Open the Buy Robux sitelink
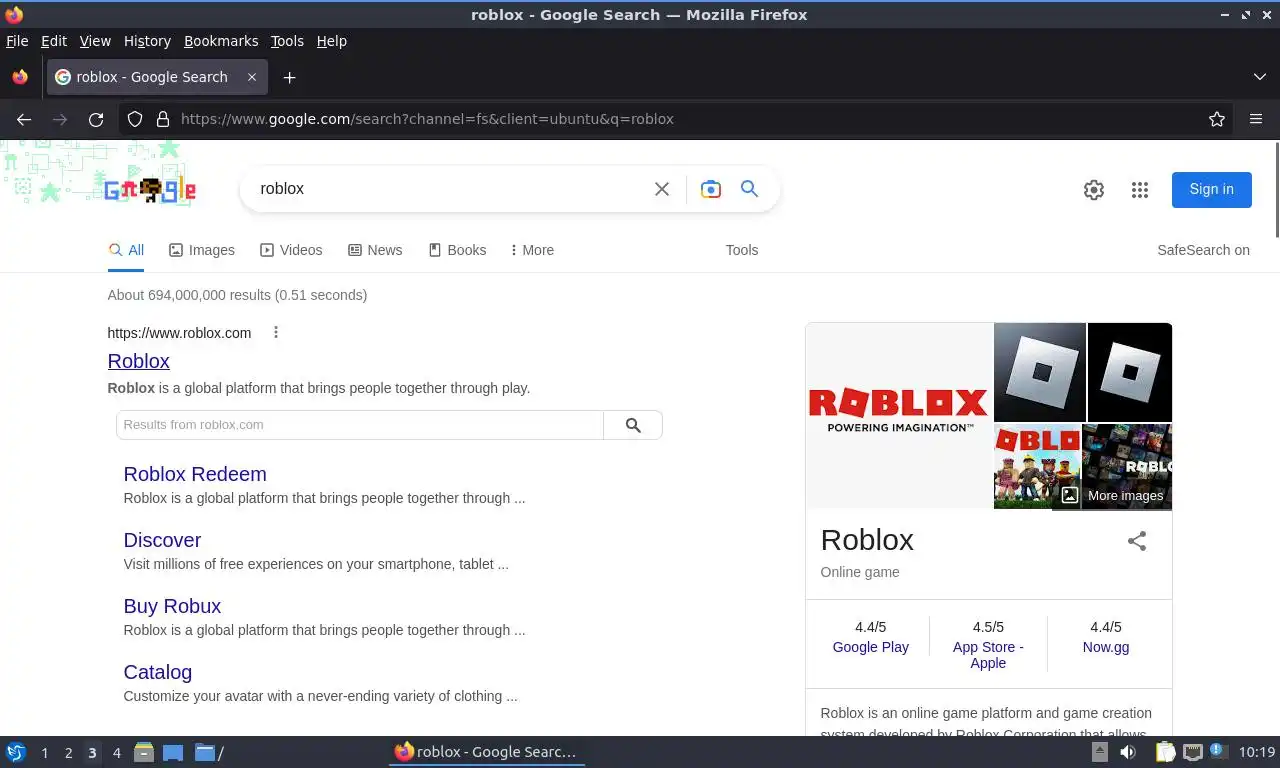The image size is (1280, 768). 172,606
